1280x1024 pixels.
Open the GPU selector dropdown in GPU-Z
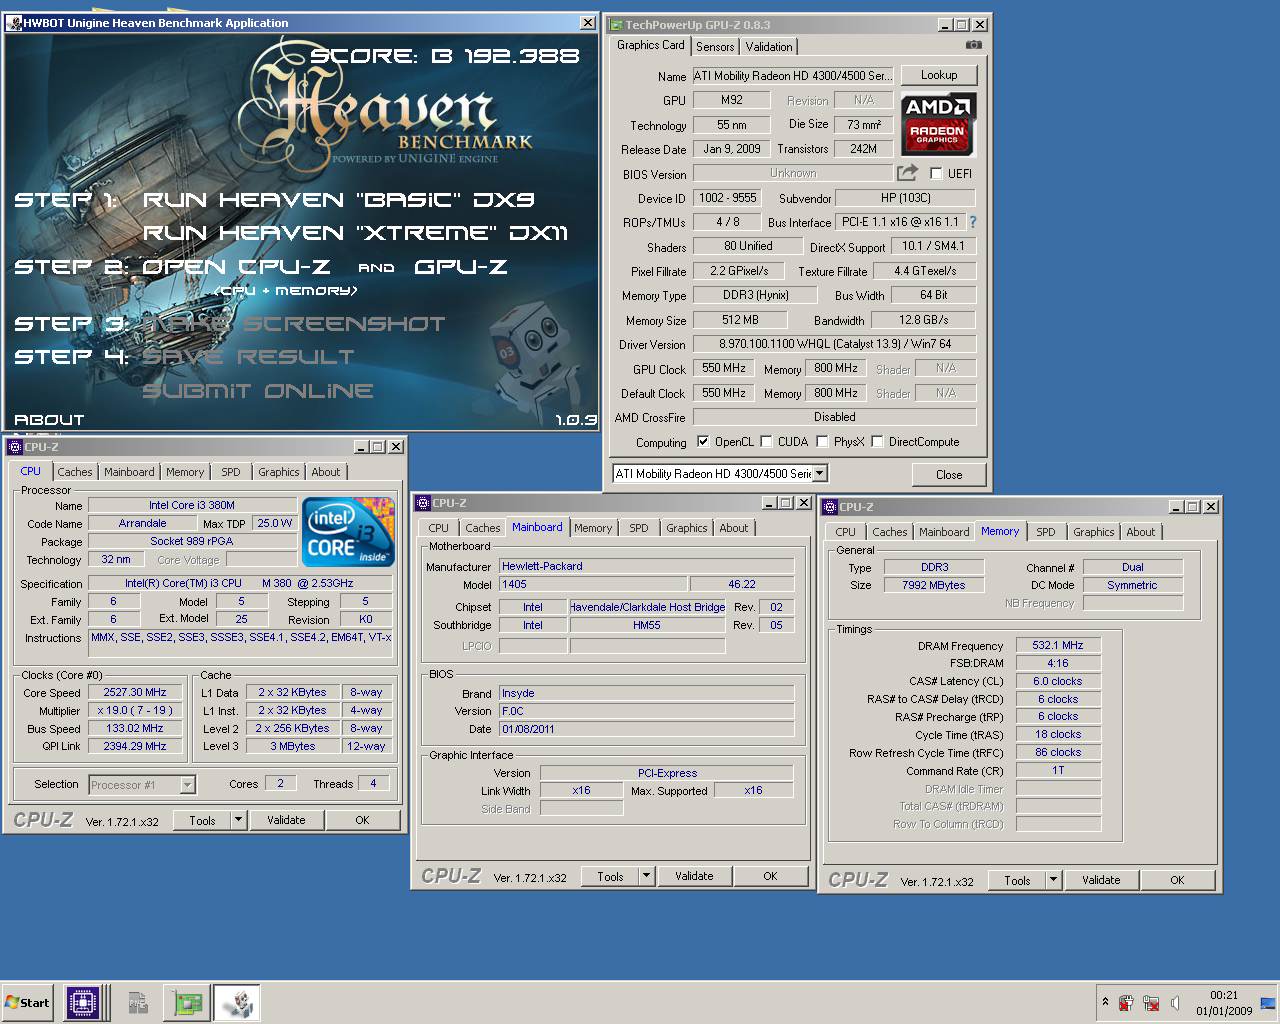coord(820,474)
